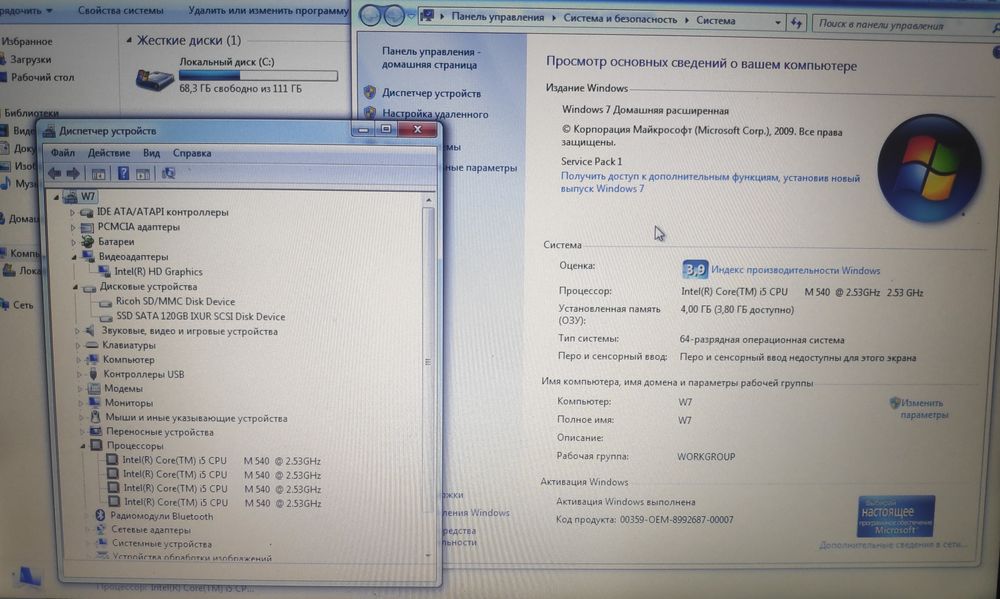
Task: Click the refresh button next to address bar
Action: coord(796,23)
